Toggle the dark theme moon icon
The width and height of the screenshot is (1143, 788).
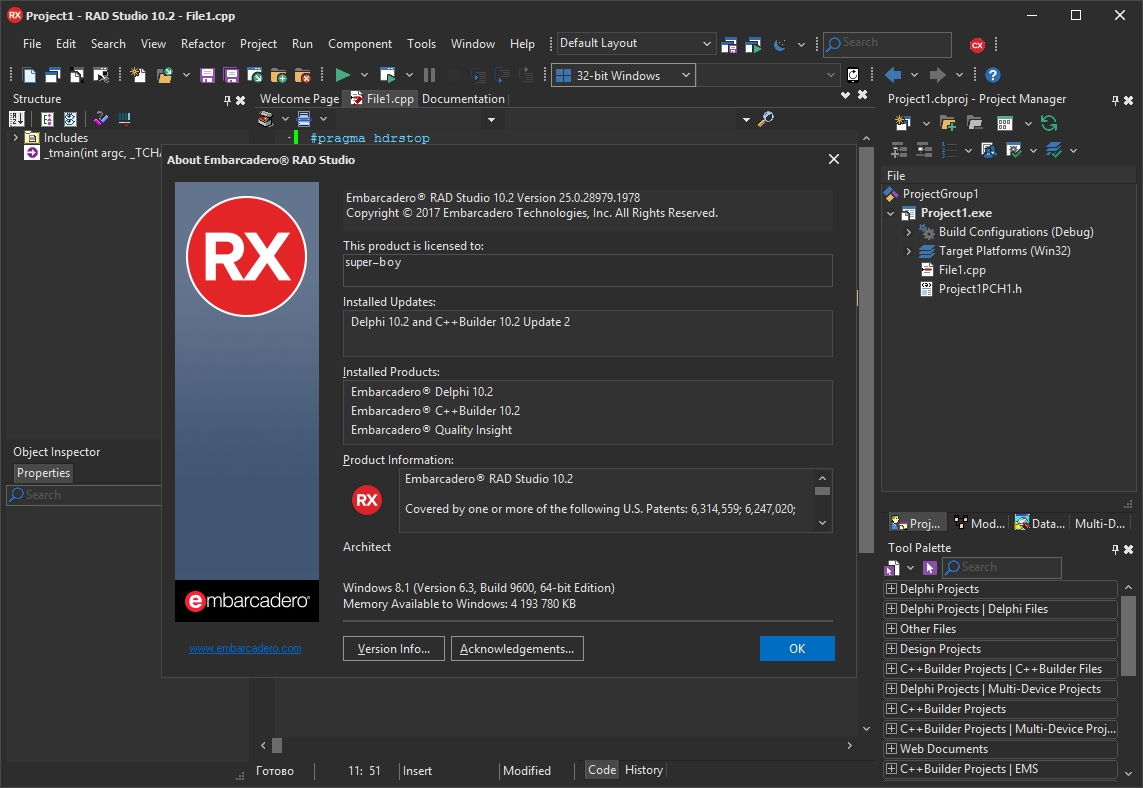[x=779, y=45]
